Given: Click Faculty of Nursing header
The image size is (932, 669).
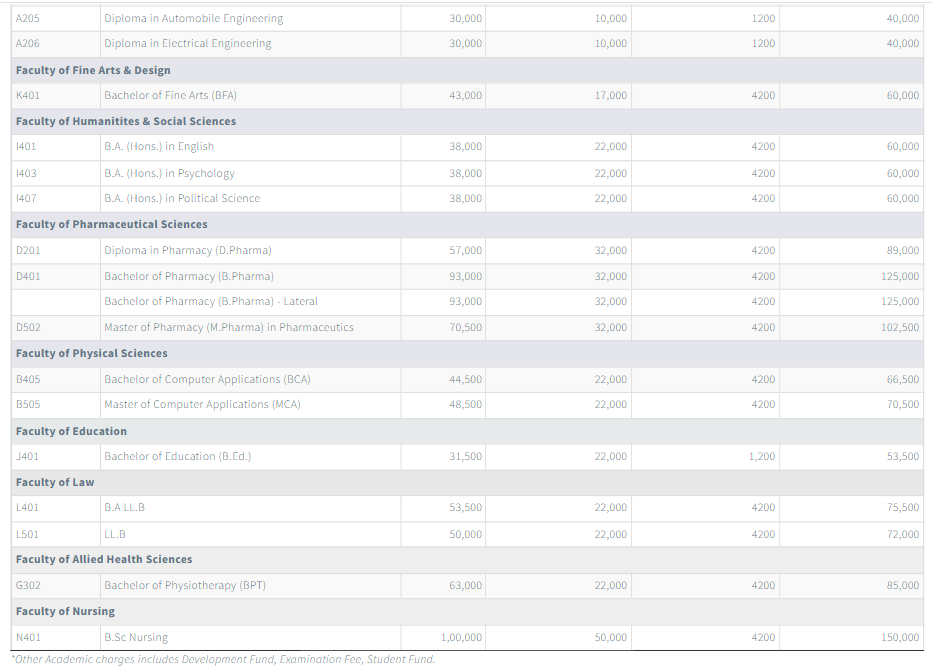Looking at the screenshot, I should [65, 611].
